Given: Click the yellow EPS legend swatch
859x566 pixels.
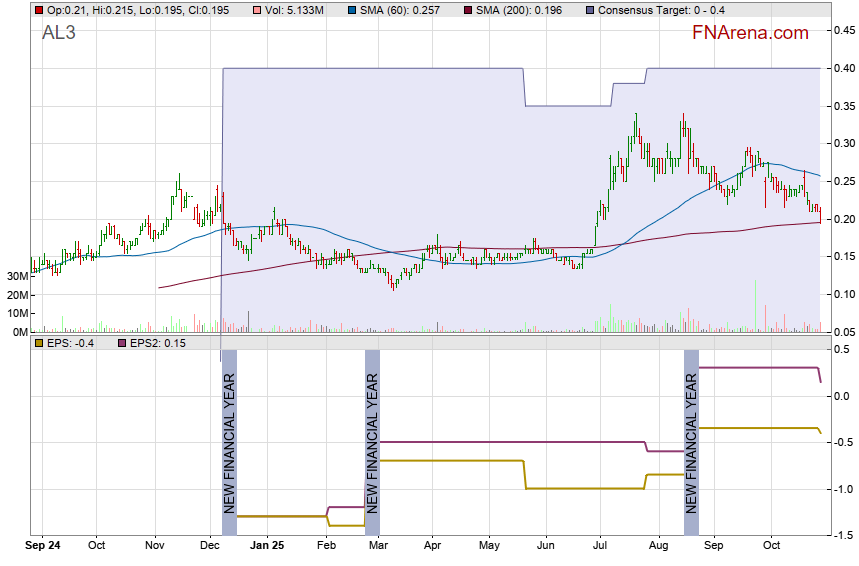Looking at the screenshot, I should click(x=38, y=343).
